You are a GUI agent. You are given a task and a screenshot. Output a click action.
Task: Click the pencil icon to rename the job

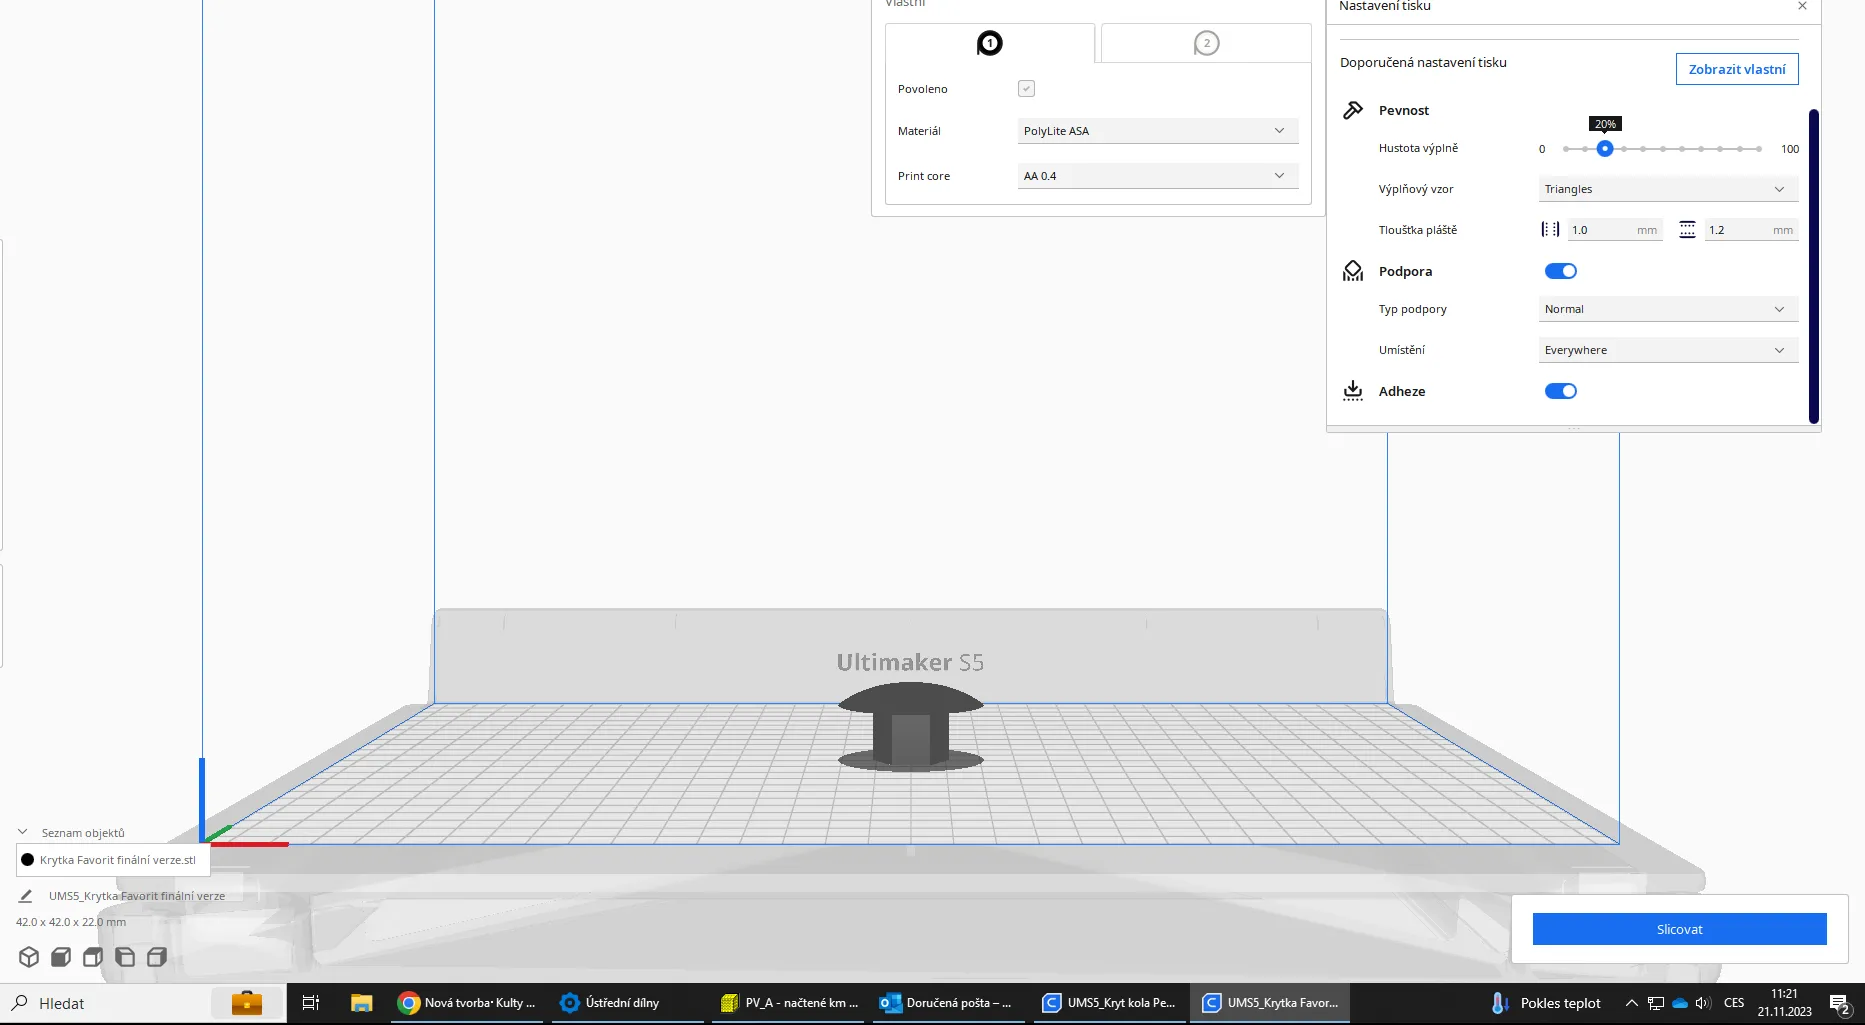pyautogui.click(x=26, y=896)
